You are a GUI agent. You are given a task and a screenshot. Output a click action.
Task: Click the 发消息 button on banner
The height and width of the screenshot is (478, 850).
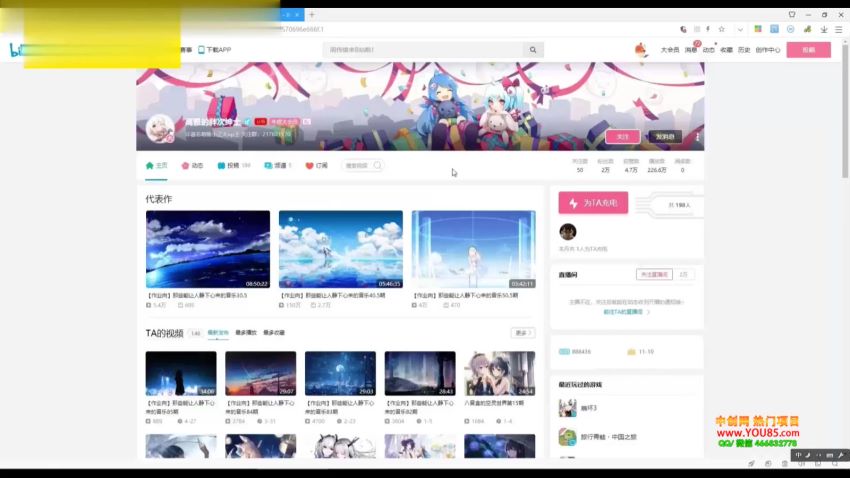665,137
